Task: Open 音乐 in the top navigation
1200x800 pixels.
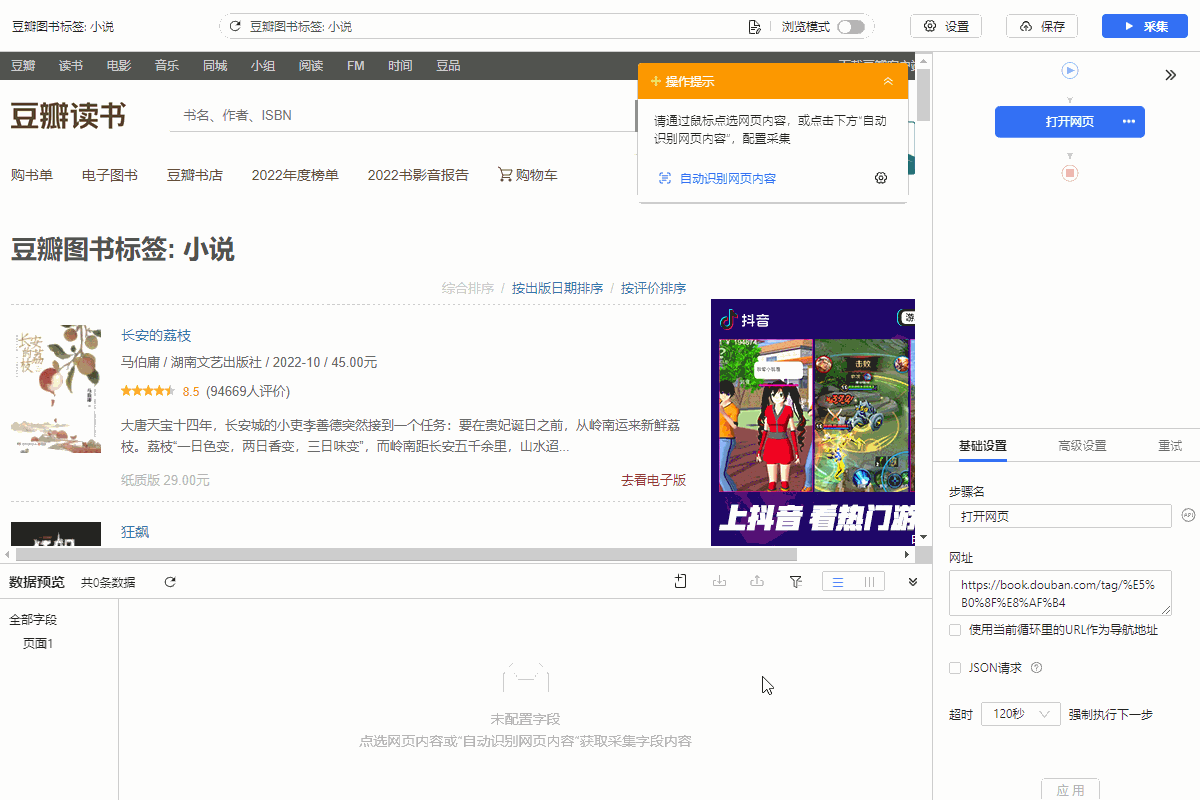Action: (x=167, y=66)
